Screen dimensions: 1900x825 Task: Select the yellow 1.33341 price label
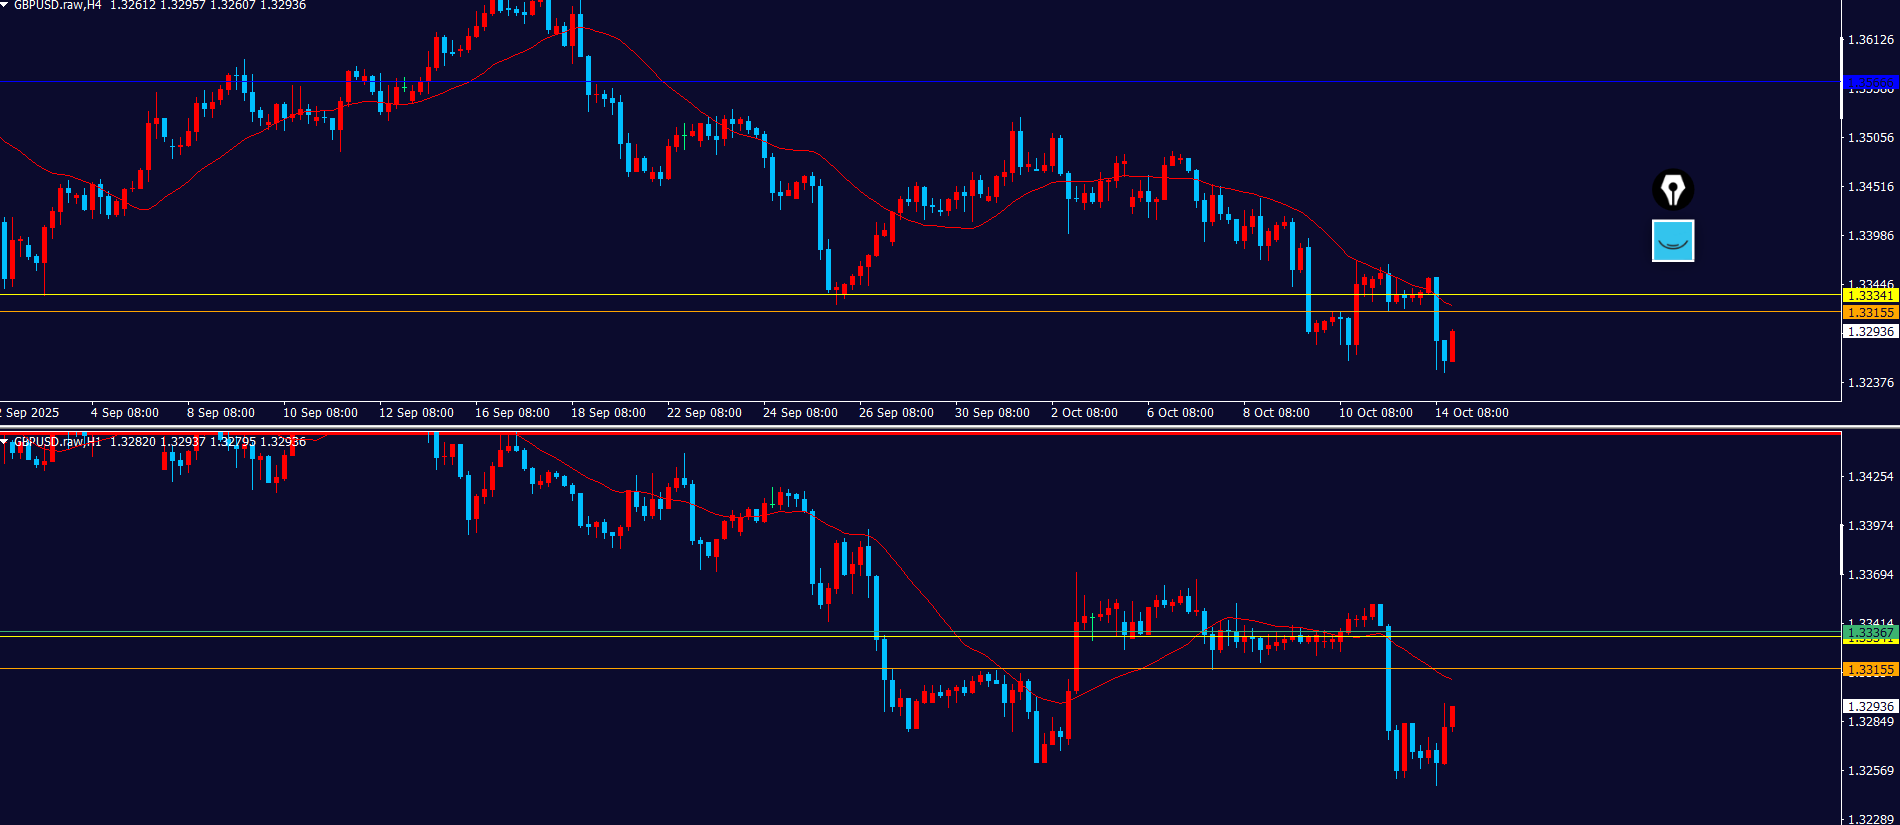[x=1869, y=295]
